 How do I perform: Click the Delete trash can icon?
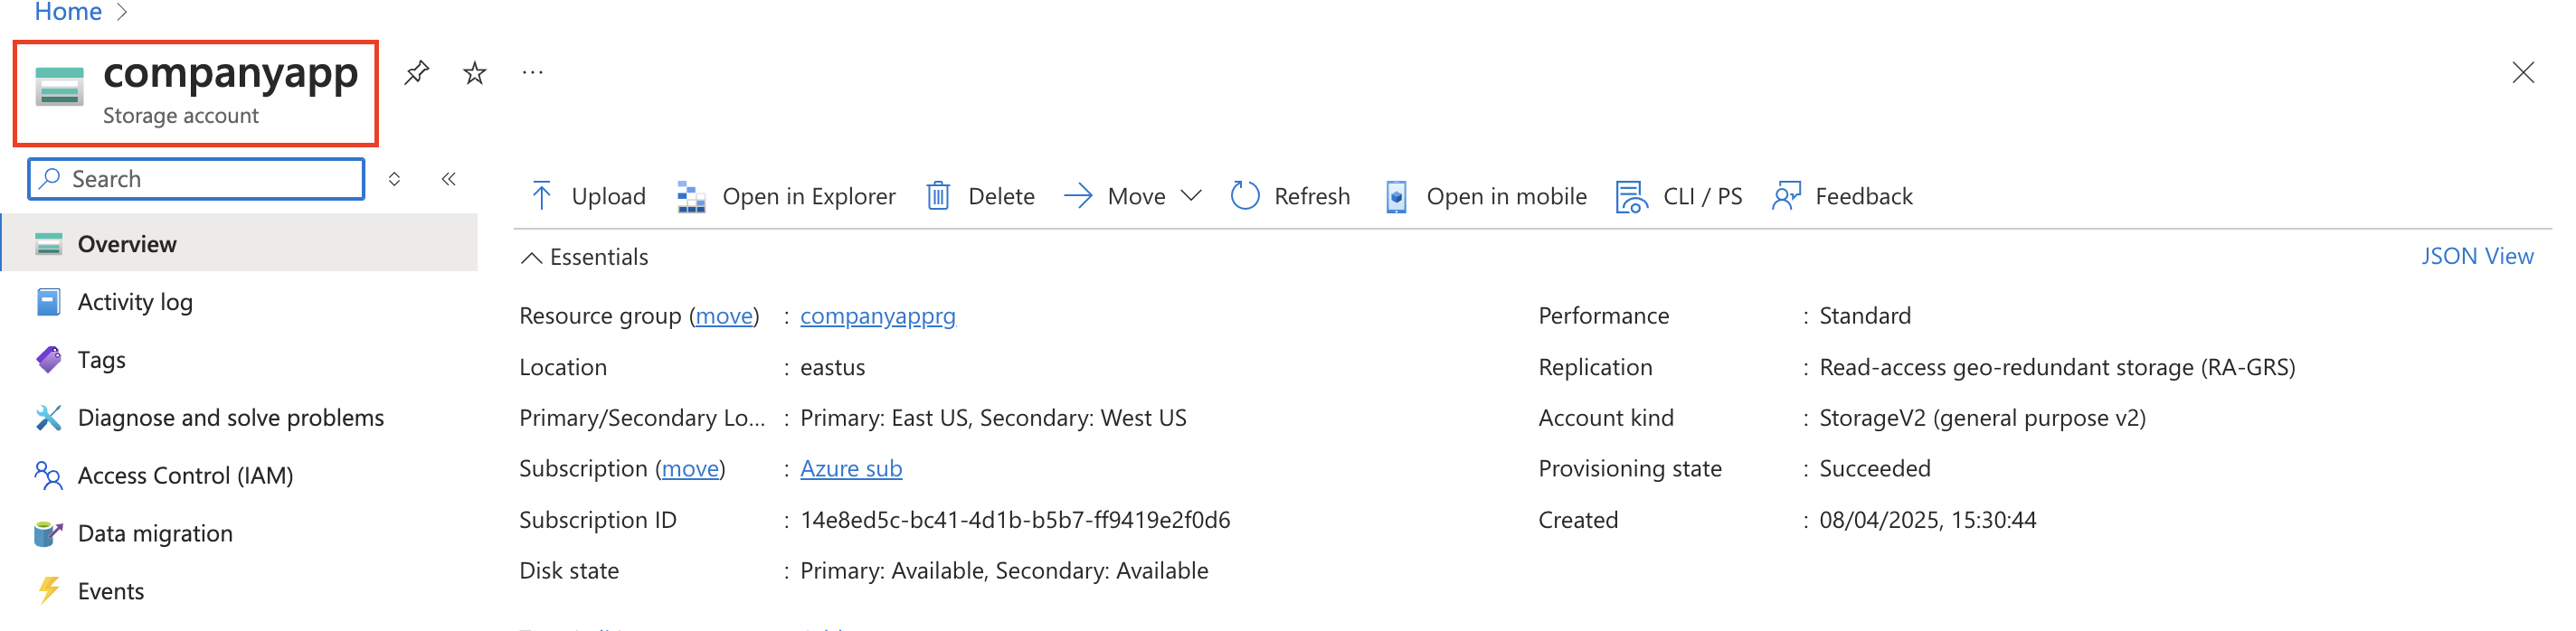pyautogui.click(x=938, y=196)
